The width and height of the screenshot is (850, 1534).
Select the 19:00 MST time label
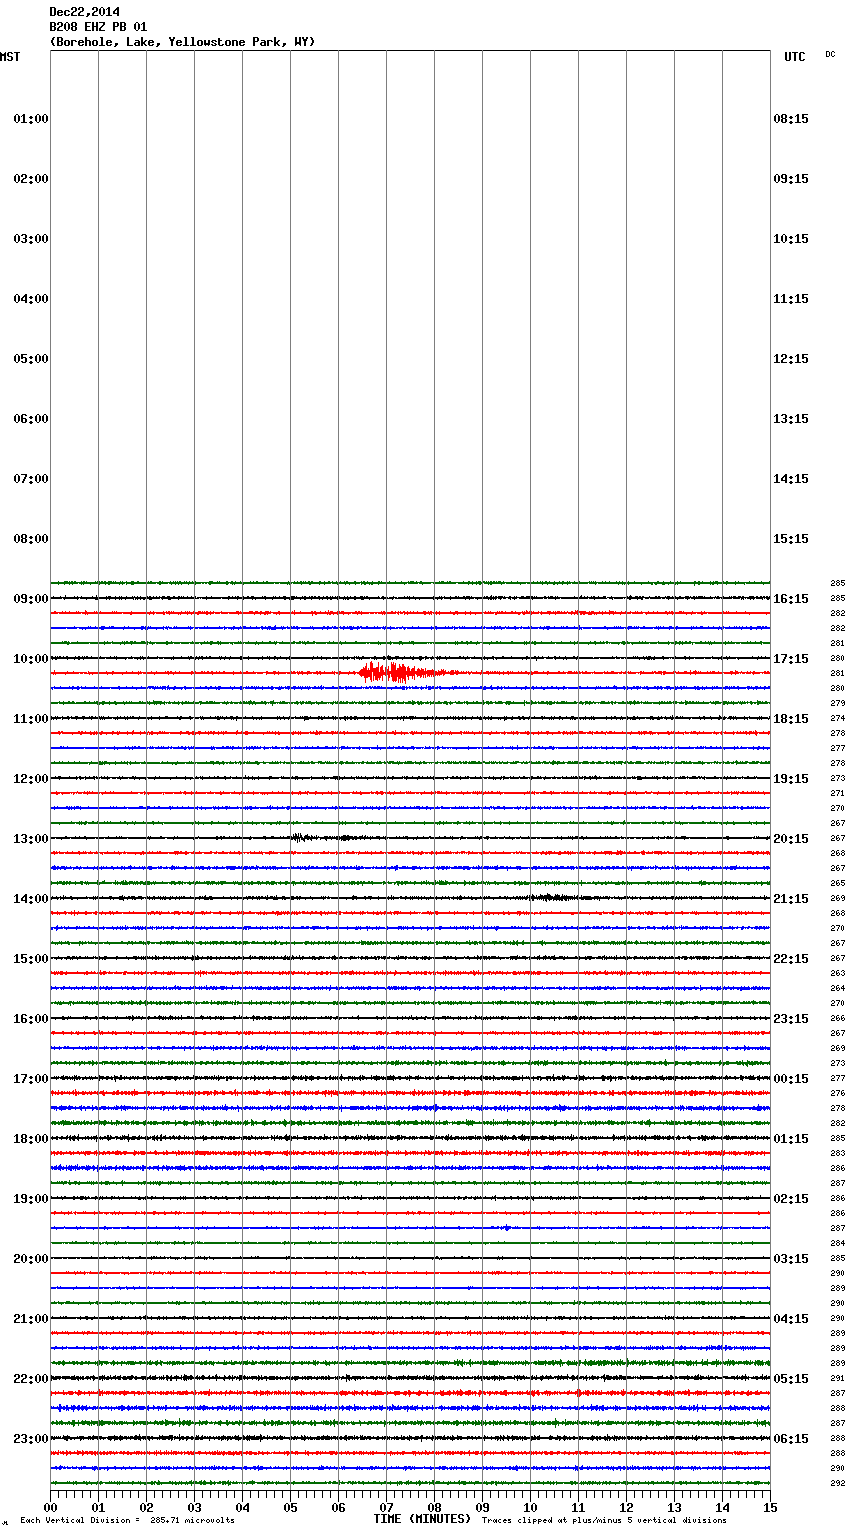(31, 1199)
